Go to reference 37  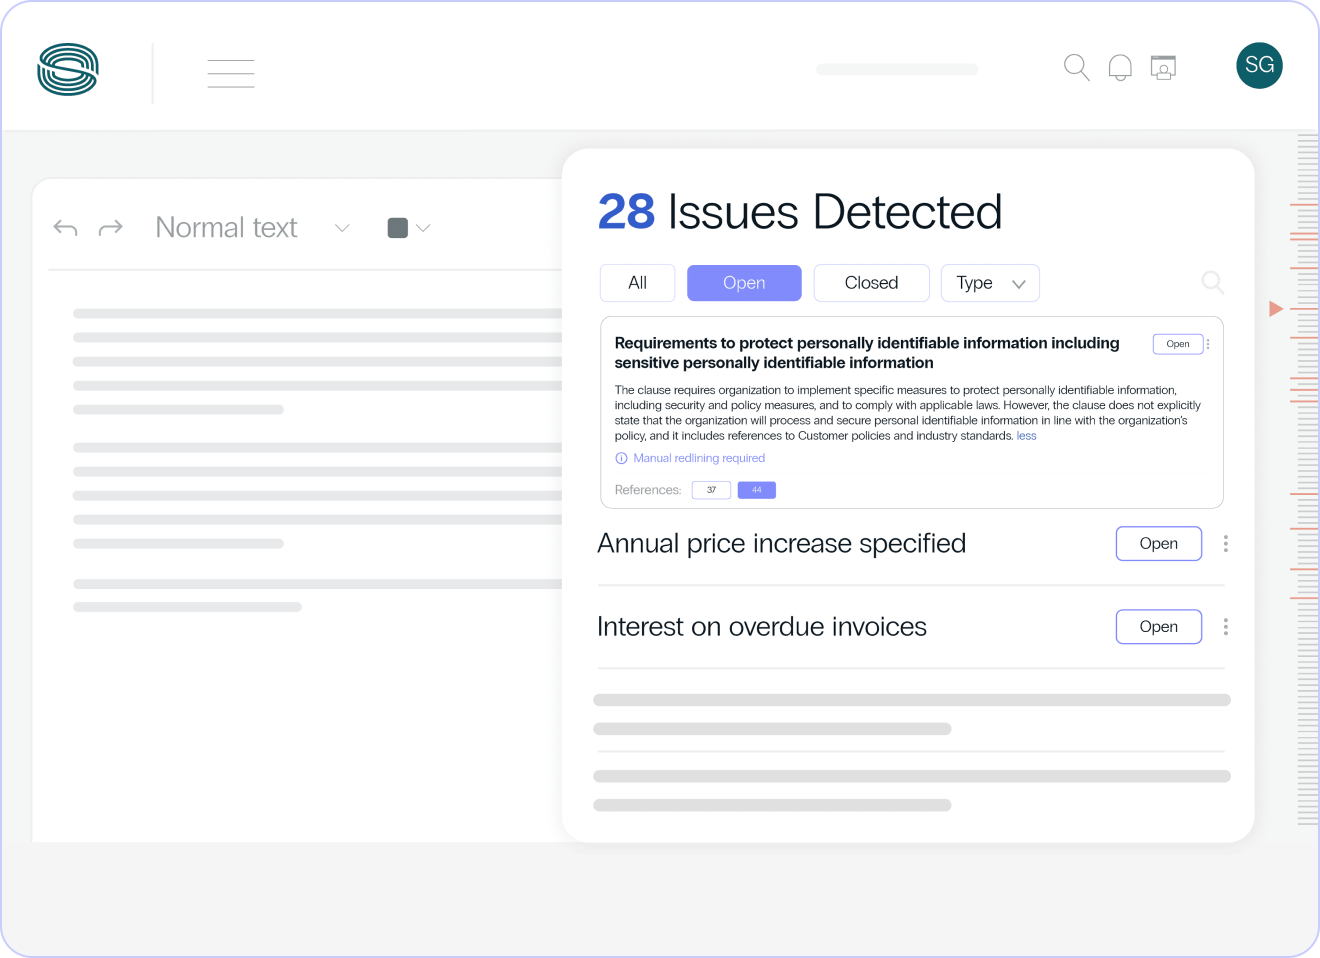click(x=711, y=490)
